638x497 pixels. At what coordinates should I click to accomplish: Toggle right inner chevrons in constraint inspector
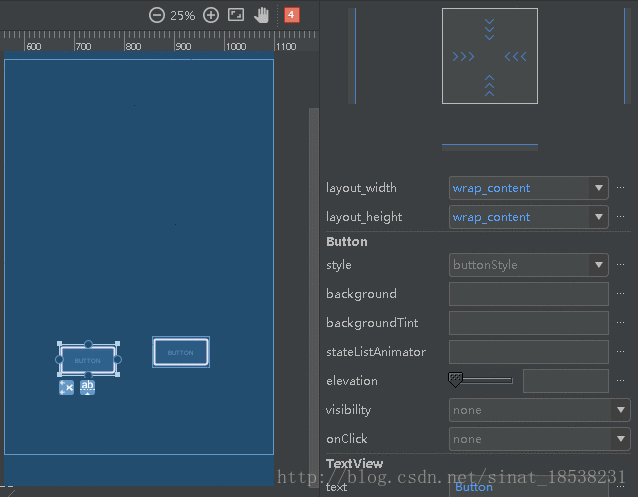[516, 56]
